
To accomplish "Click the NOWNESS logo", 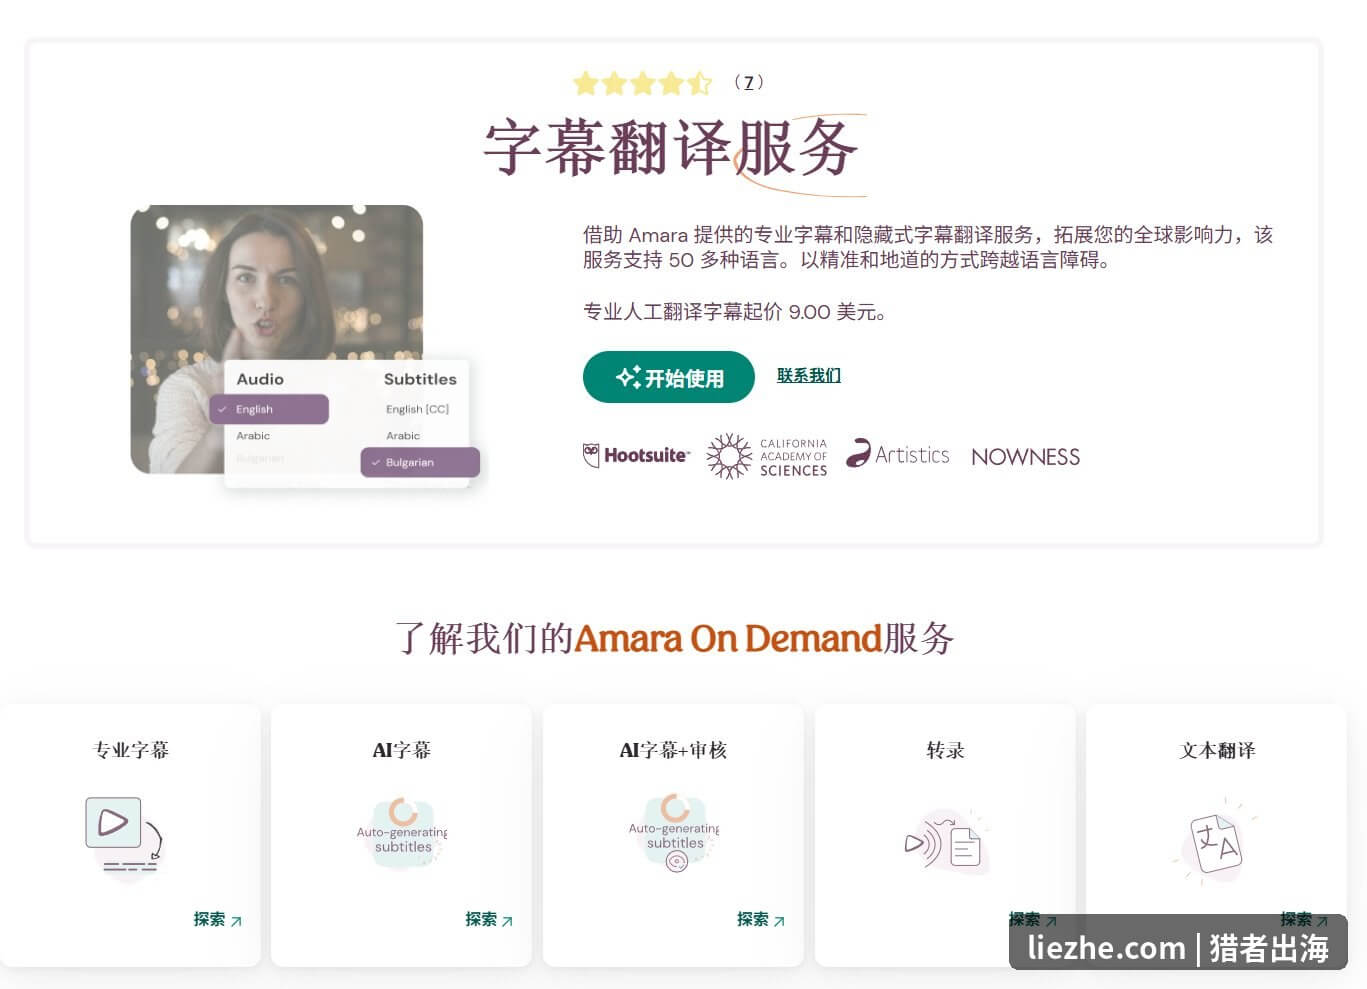I will 1025,457.
